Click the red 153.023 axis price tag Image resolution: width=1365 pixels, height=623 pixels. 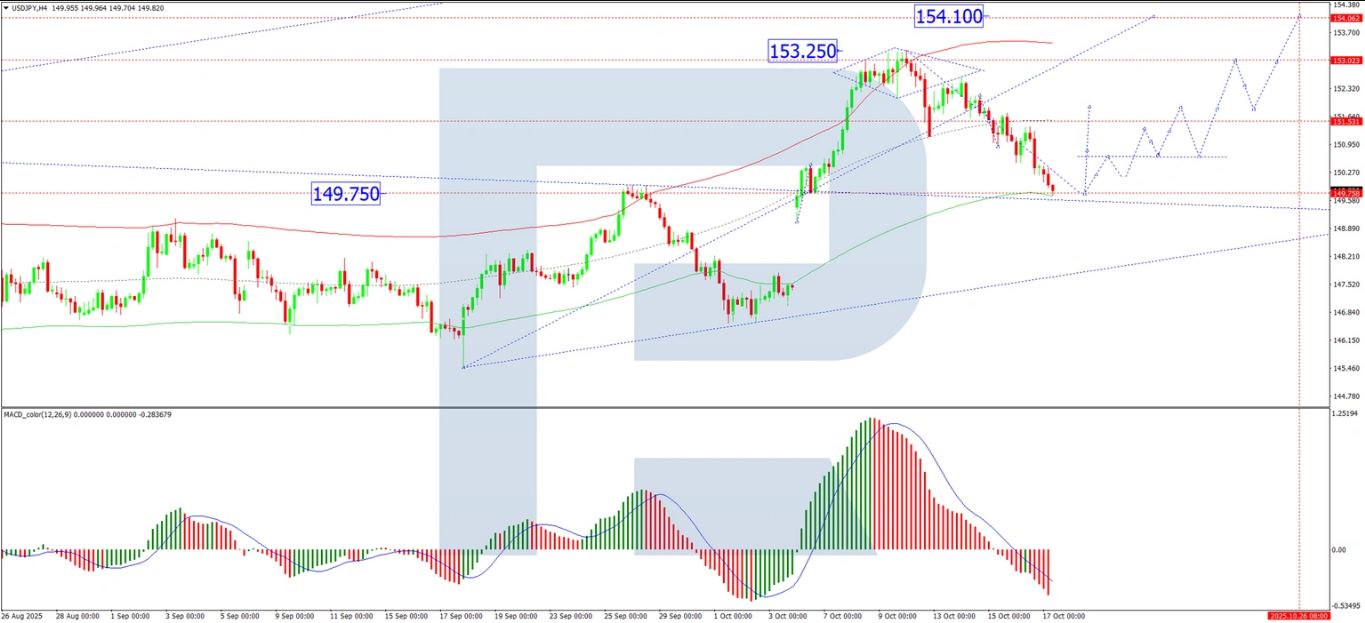coord(1345,61)
